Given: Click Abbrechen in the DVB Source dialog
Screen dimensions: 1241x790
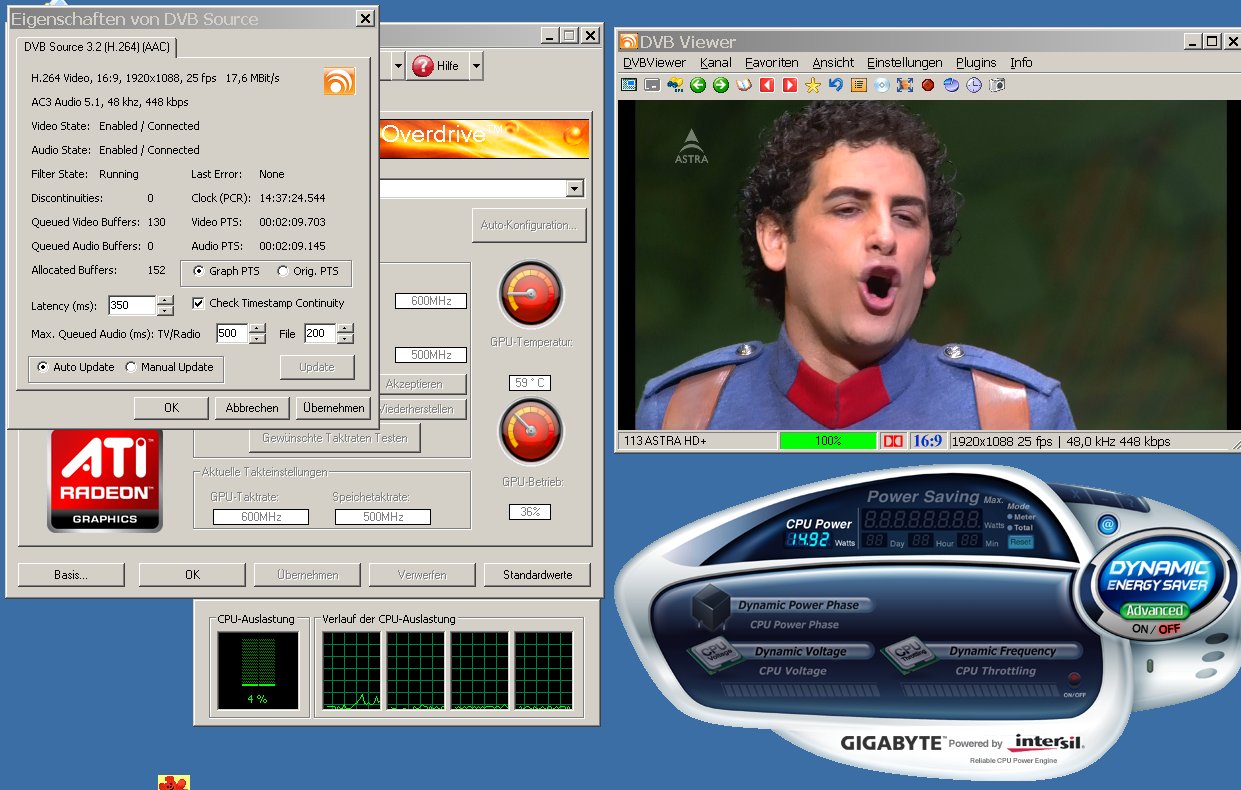Looking at the screenshot, I should click(252, 408).
